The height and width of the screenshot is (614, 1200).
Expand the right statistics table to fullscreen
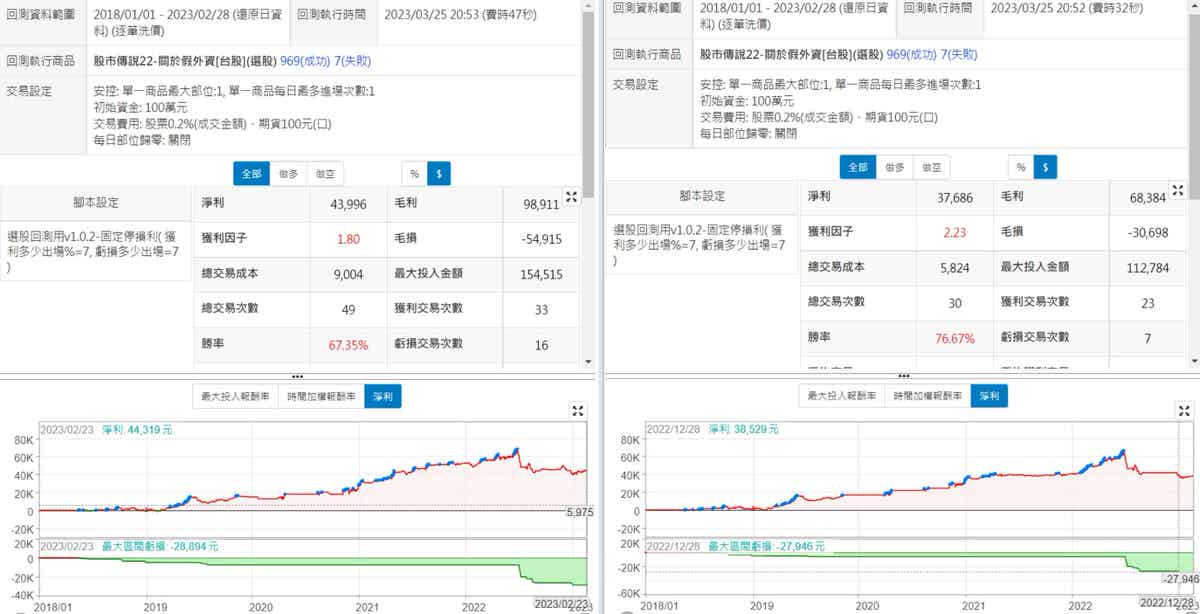point(1180,191)
